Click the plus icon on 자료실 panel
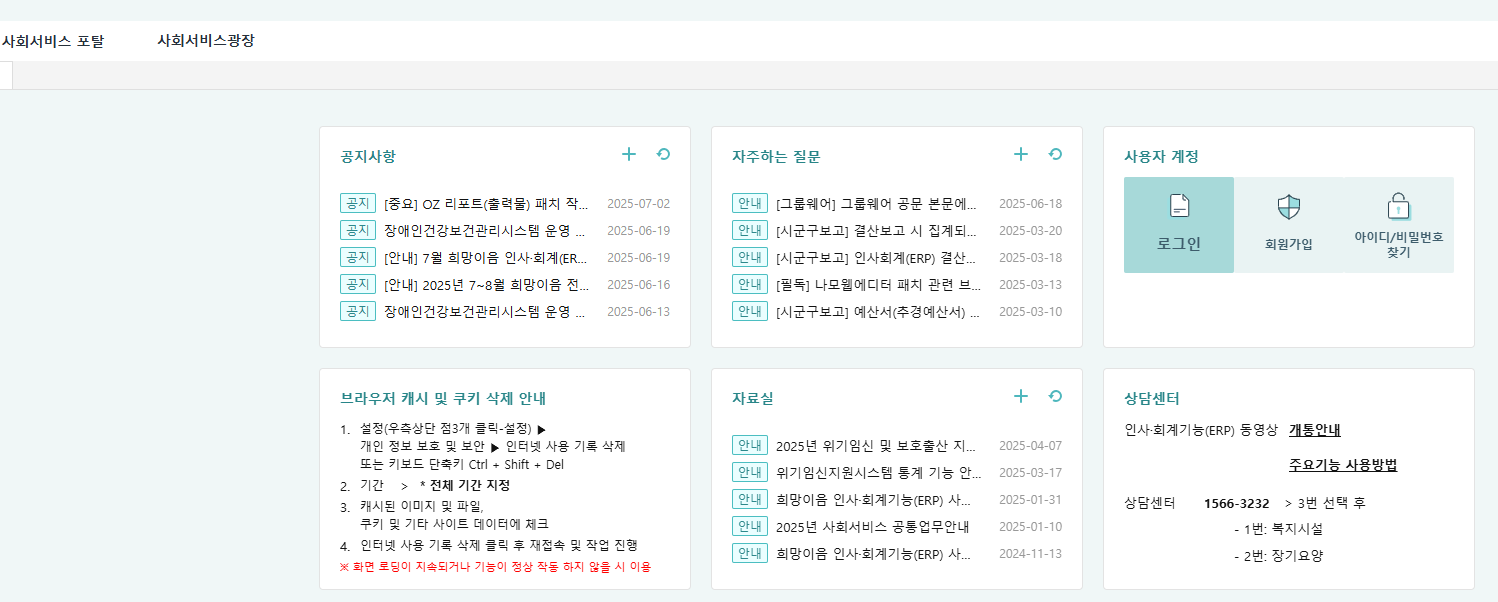Screen dimensions: 1498x602 1020,396
